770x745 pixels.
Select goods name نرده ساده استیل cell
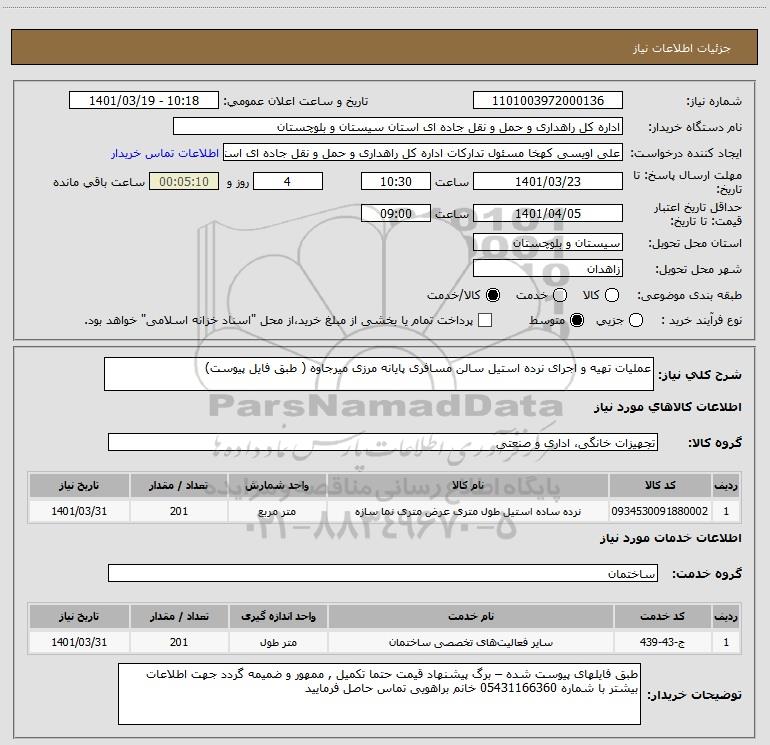coord(468,511)
